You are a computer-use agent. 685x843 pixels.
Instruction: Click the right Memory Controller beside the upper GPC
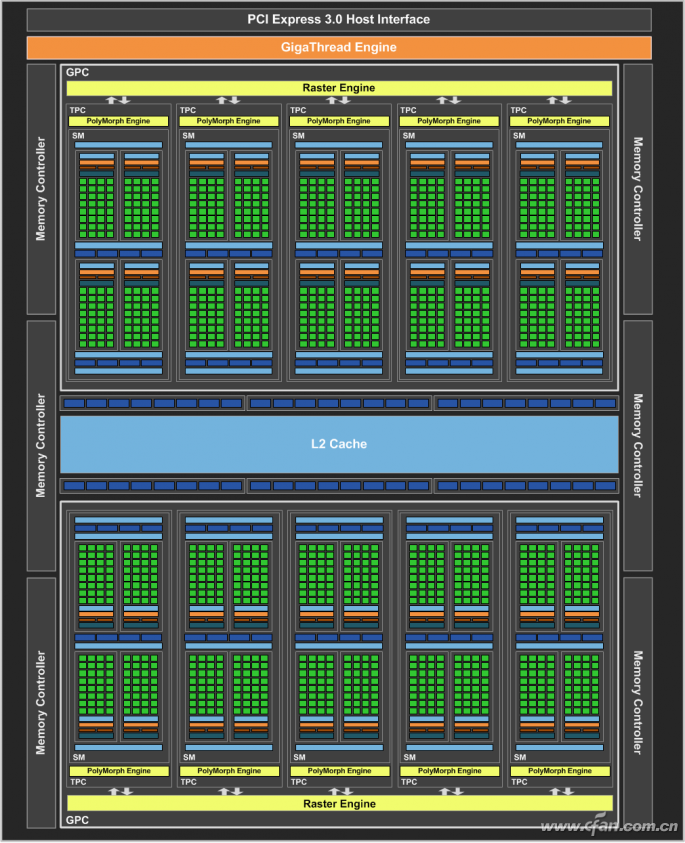click(638, 189)
